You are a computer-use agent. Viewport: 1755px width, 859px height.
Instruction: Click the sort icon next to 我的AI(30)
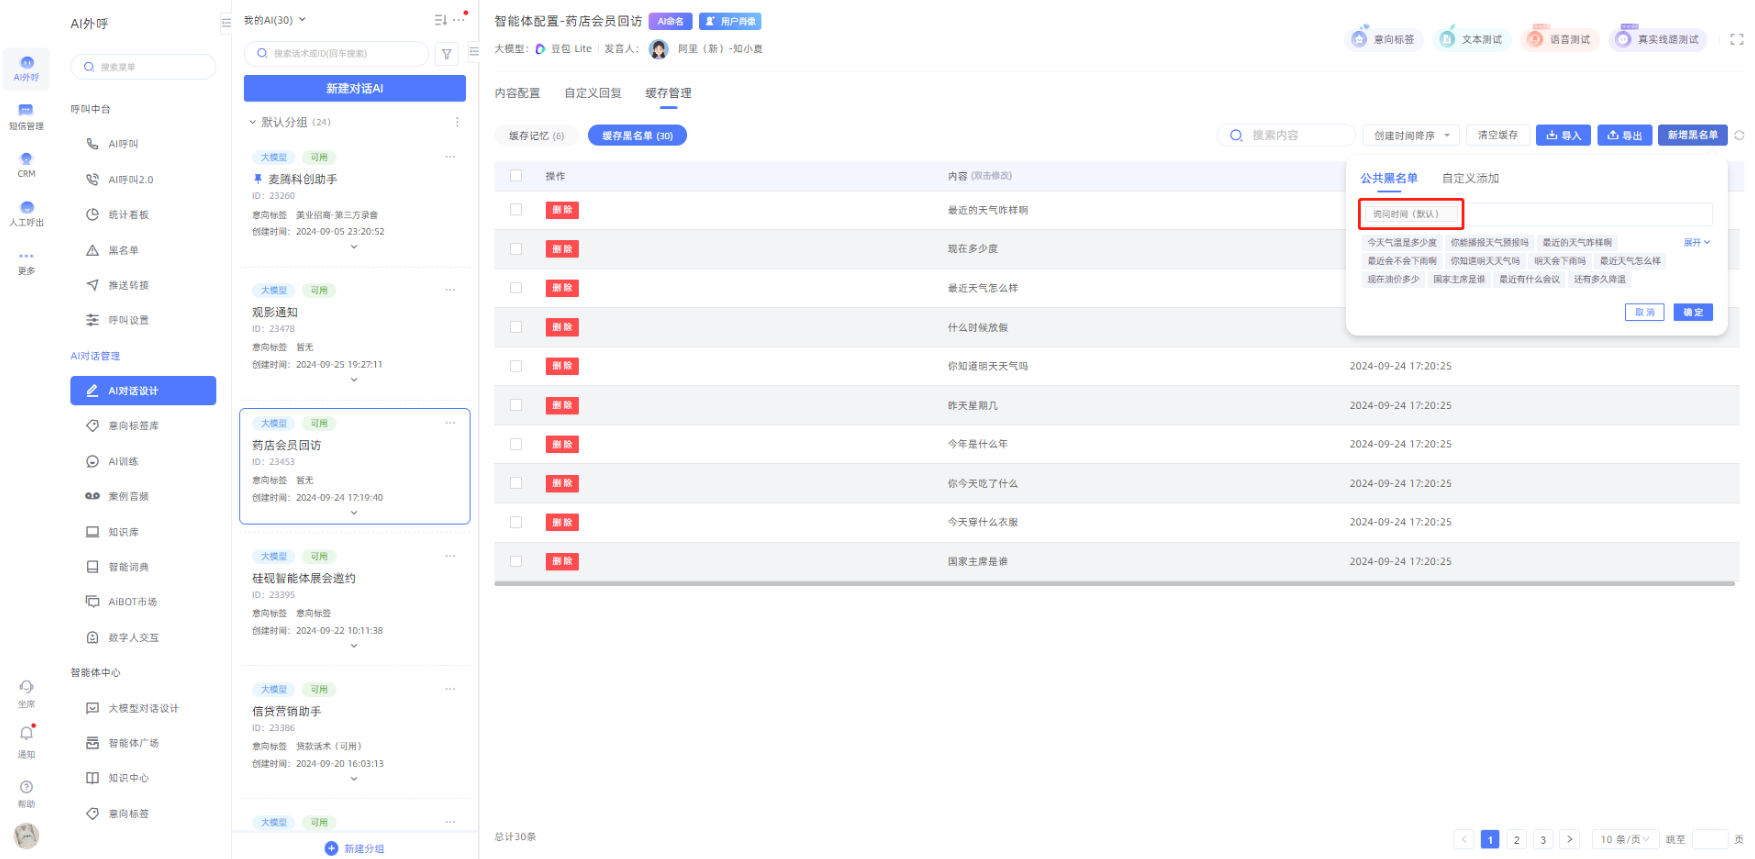click(440, 20)
